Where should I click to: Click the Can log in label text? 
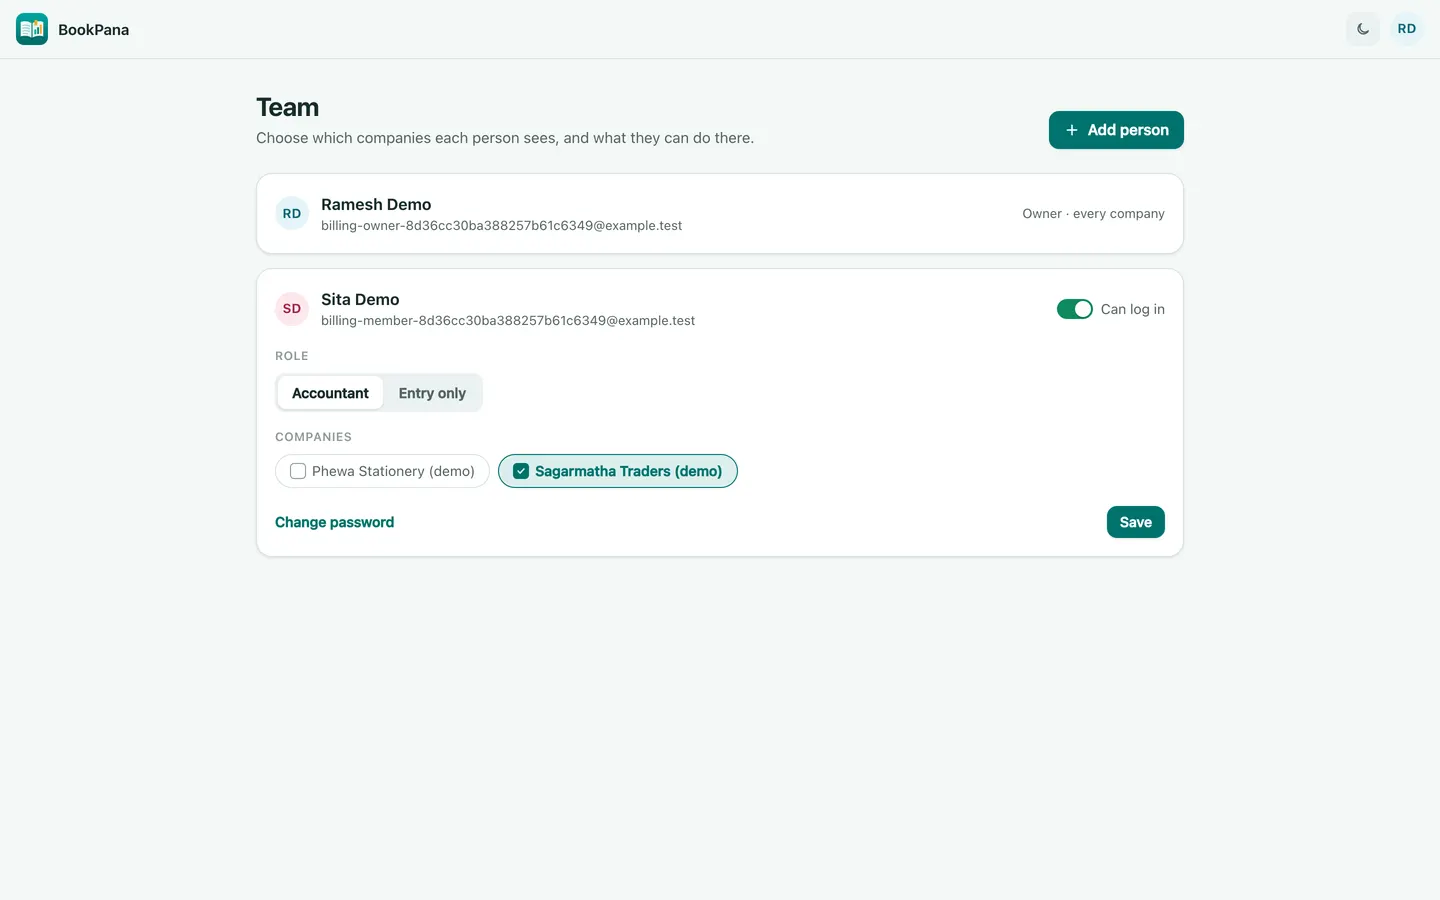click(x=1133, y=309)
